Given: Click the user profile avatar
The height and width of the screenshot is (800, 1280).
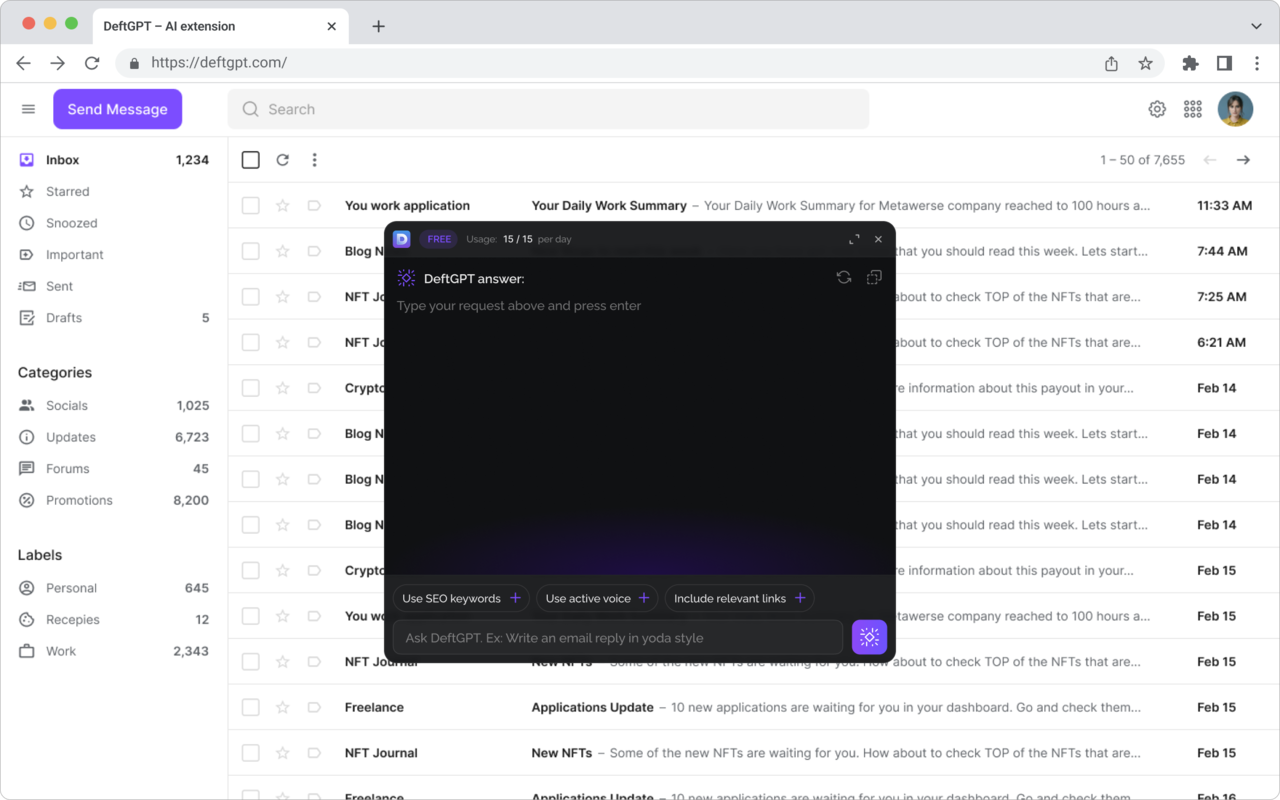Looking at the screenshot, I should pos(1235,109).
